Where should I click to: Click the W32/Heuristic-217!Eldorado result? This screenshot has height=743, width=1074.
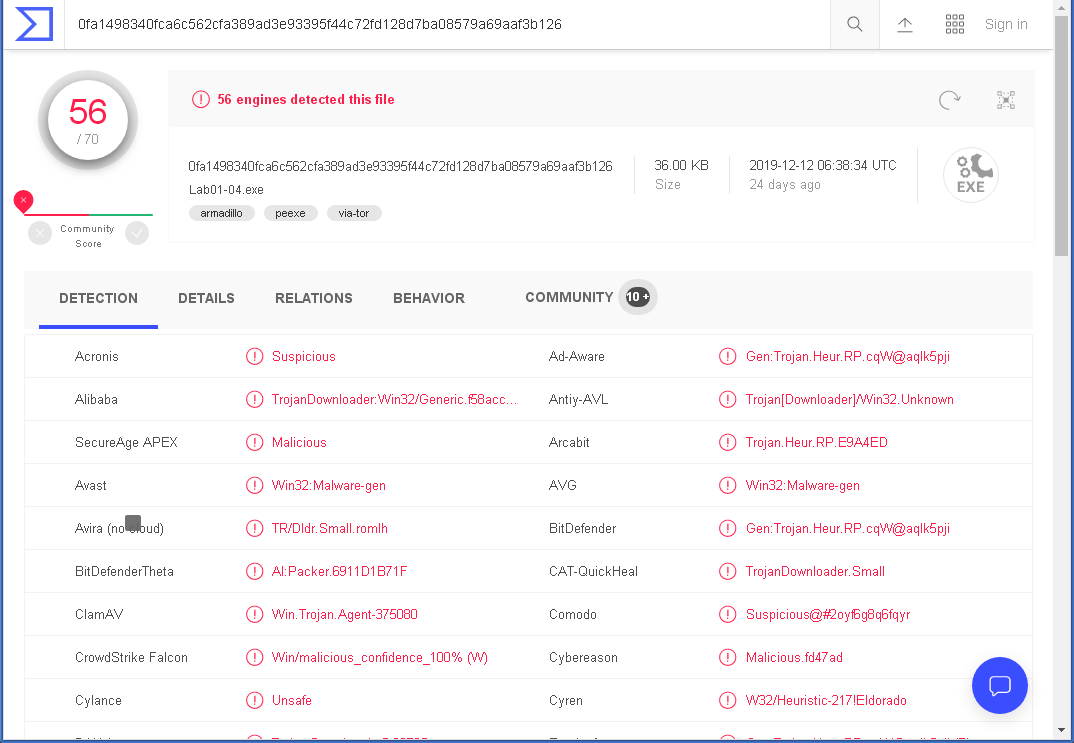click(x=826, y=701)
